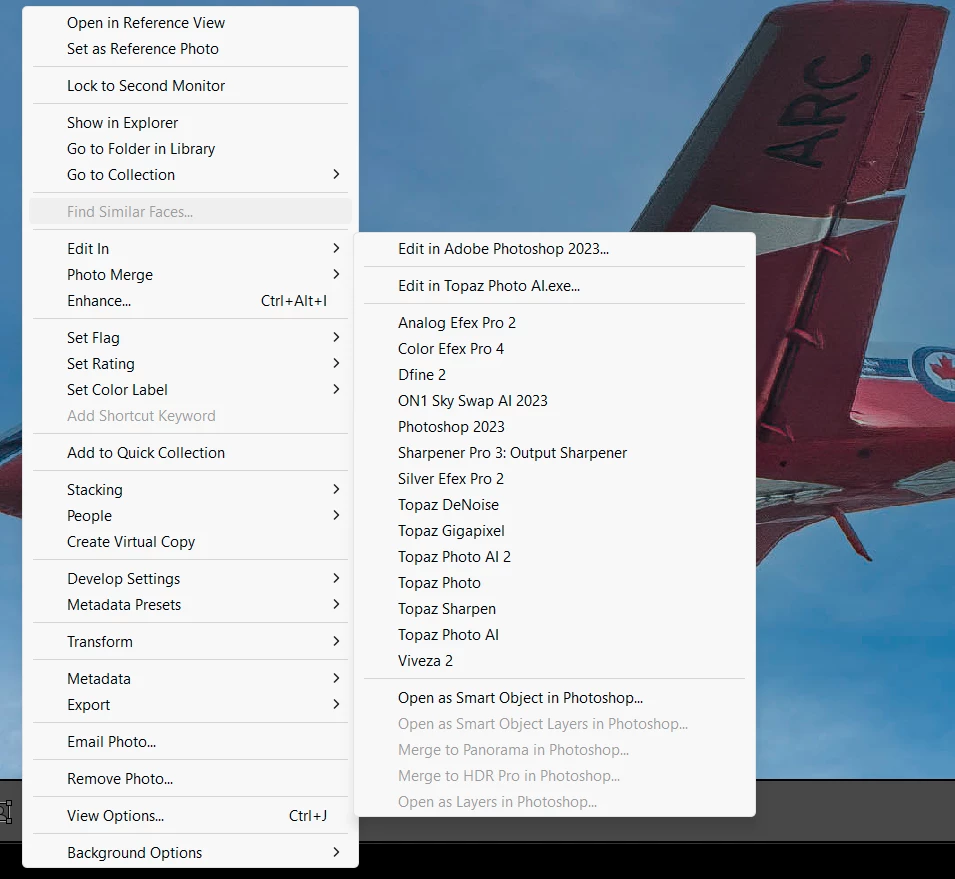Open the Metadata submenu
The width and height of the screenshot is (955, 879).
coord(190,679)
